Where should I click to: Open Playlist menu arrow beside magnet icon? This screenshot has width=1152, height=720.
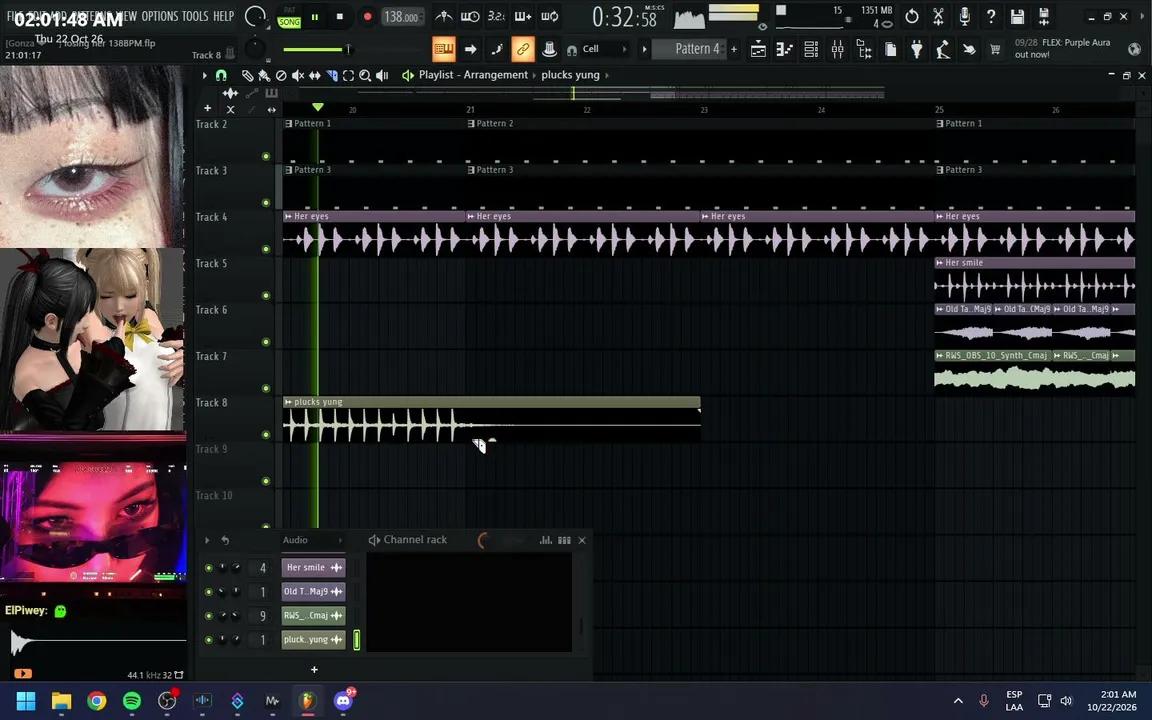pyautogui.click(x=205, y=75)
